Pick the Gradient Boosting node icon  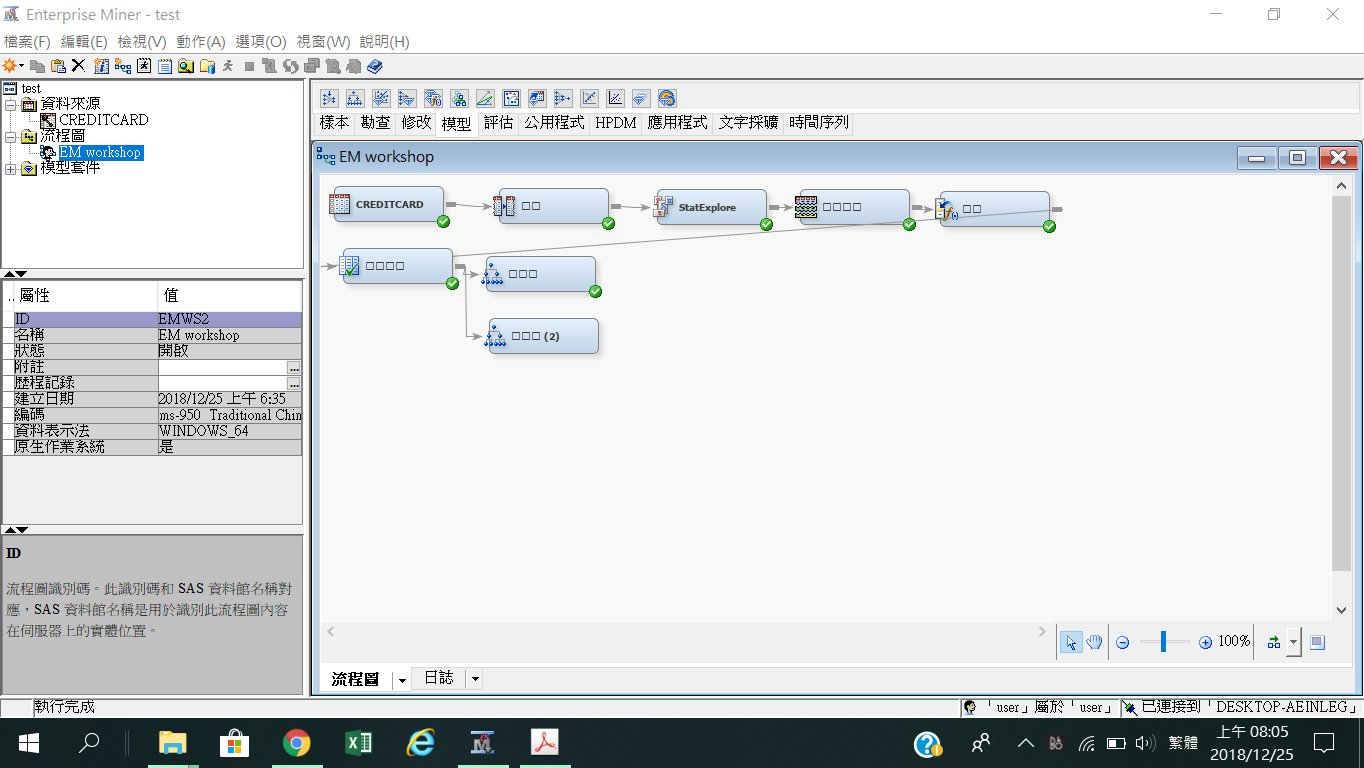coord(458,98)
